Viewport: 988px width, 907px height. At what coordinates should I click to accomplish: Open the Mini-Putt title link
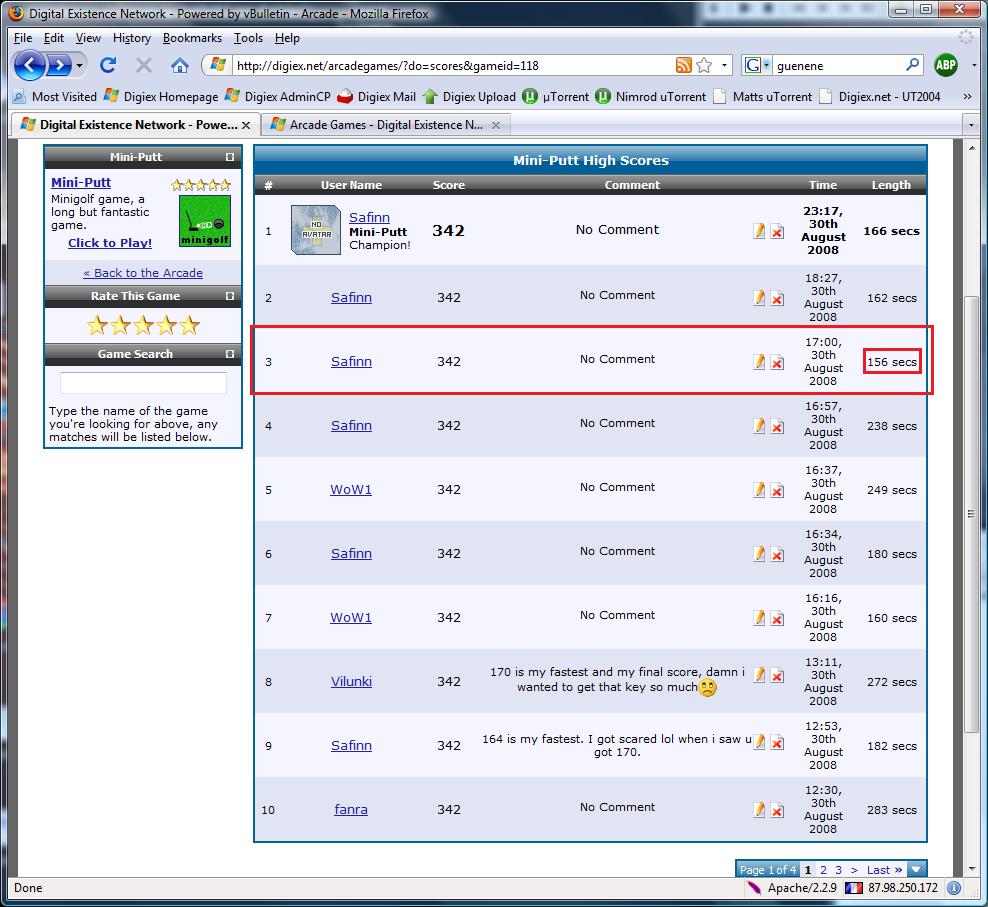click(81, 182)
